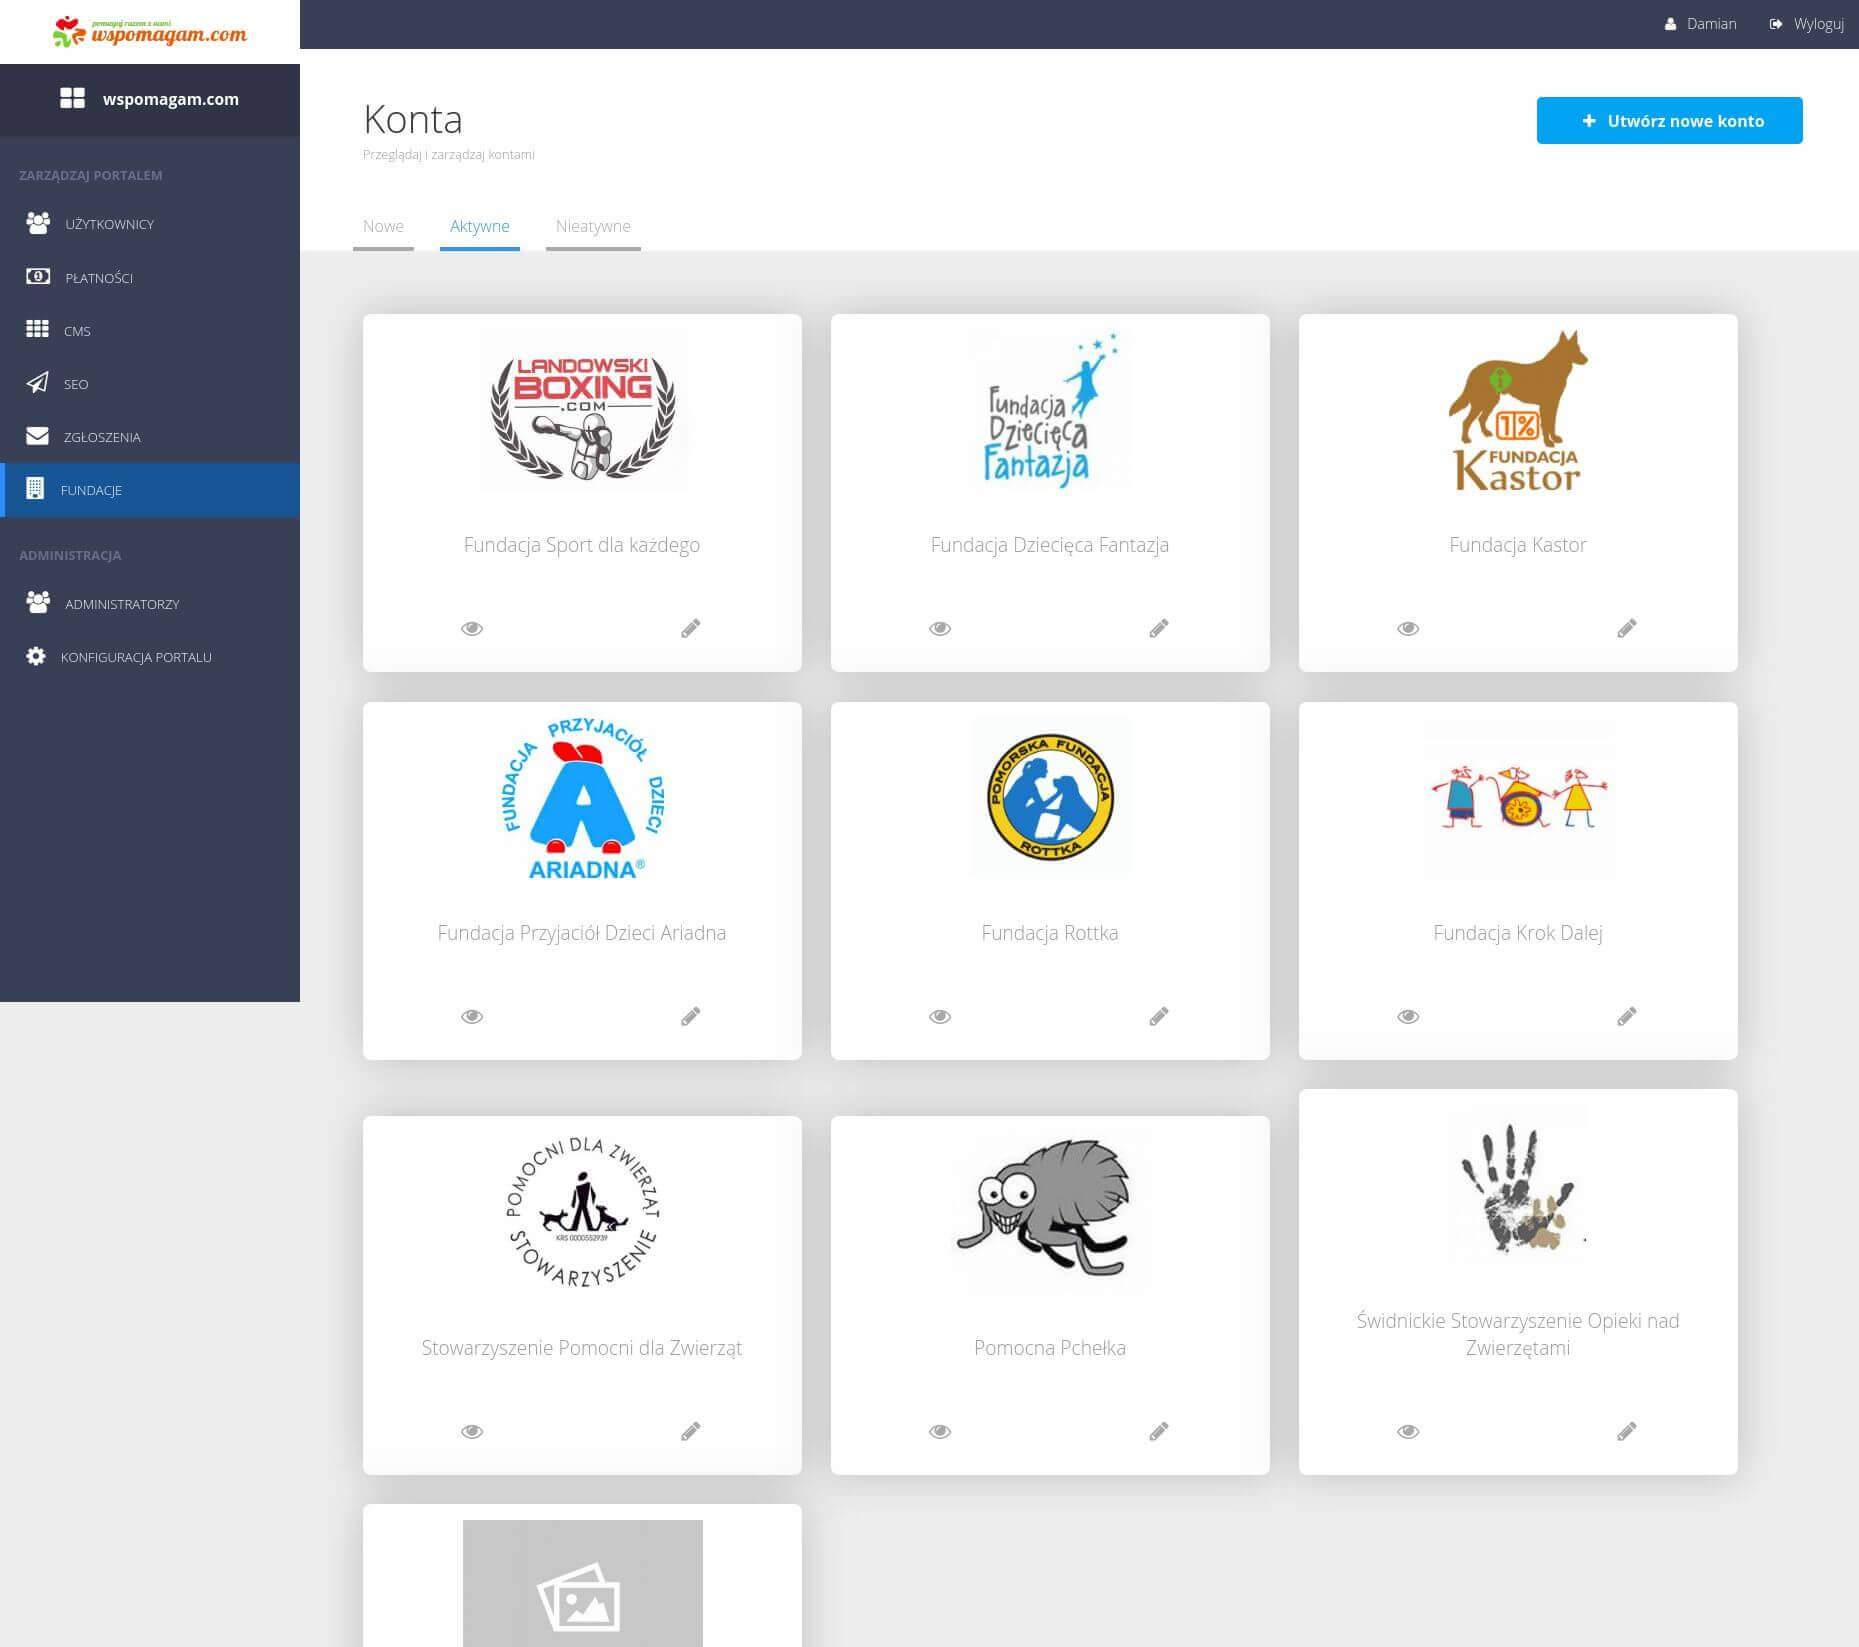Switch to the Nieaktywne tab
Viewport: 1859px width, 1647px height.
coord(593,226)
